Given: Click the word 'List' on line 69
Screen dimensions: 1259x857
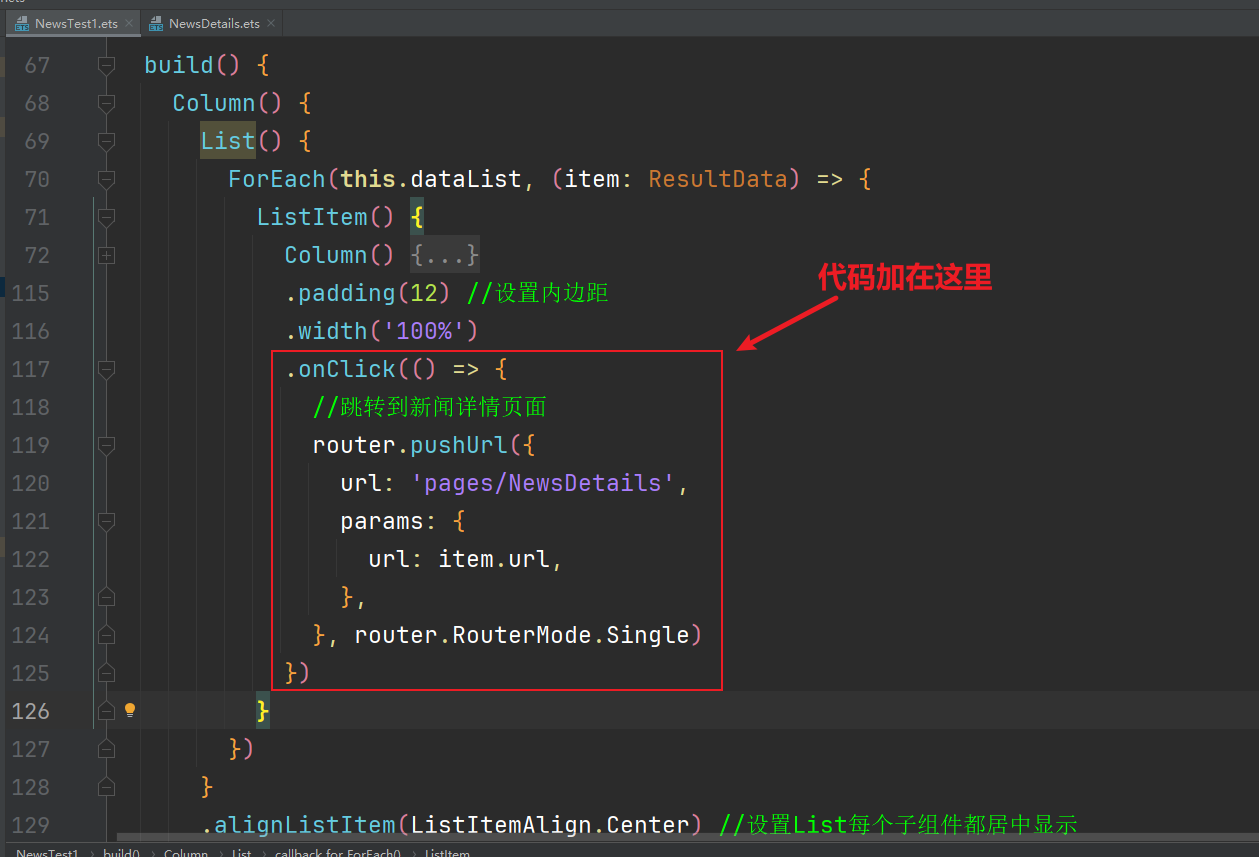Looking at the screenshot, I should coord(228,141).
